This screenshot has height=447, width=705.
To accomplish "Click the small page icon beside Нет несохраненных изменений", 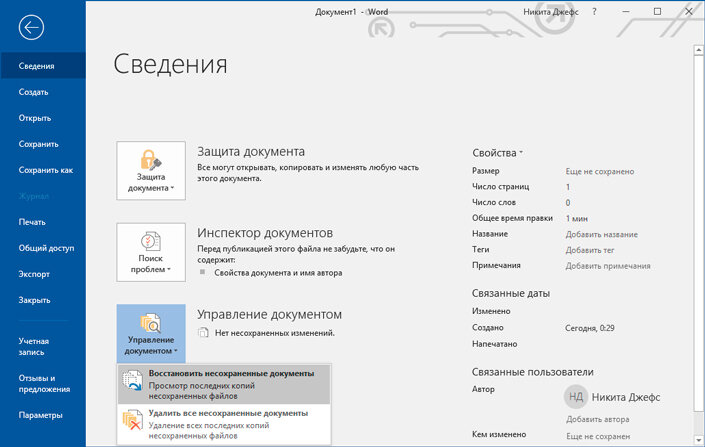I will (x=203, y=333).
